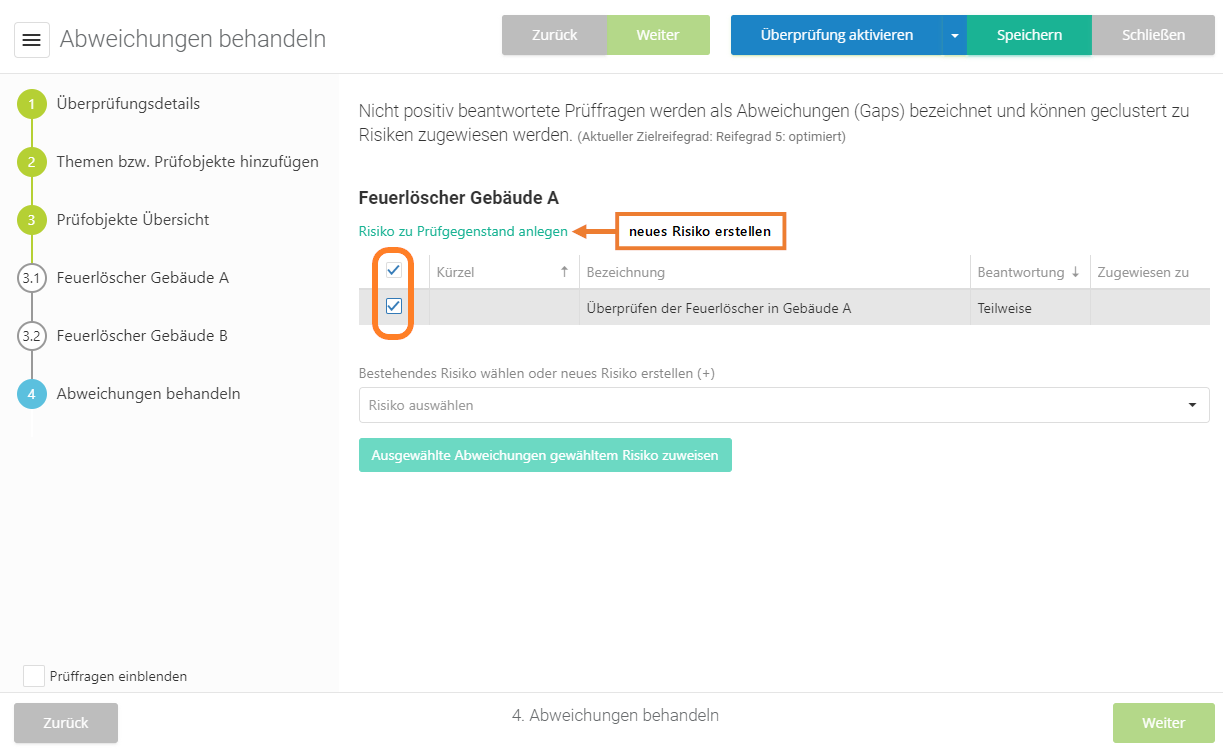Click the step 2 circle icon
This screenshot has height=750, width=1223.
pyautogui.click(x=32, y=162)
